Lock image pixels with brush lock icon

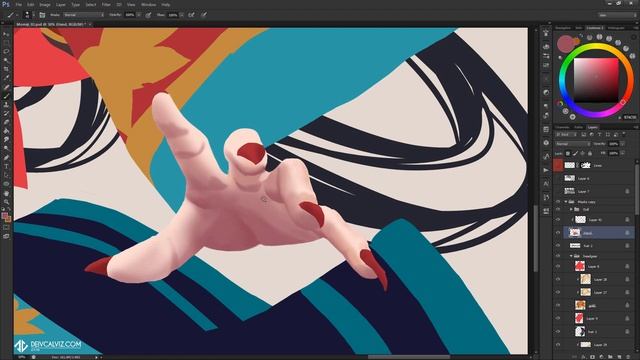click(575, 153)
